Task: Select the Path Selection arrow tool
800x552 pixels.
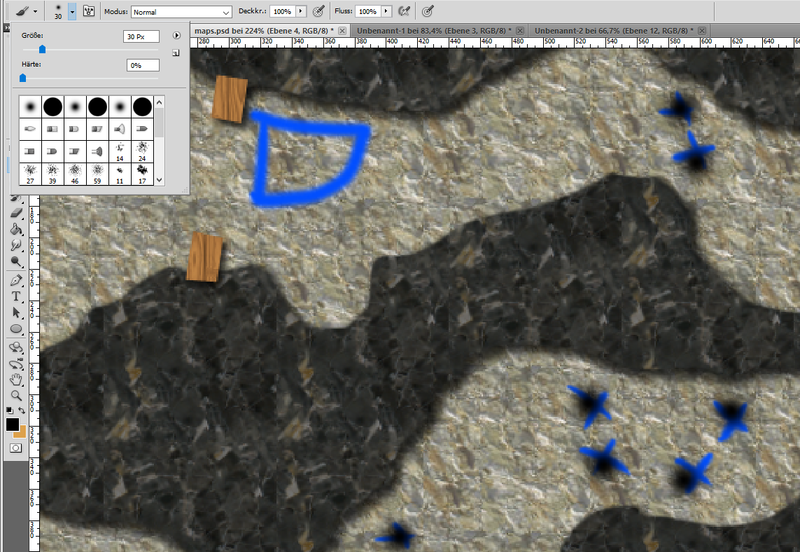Action: [16, 312]
